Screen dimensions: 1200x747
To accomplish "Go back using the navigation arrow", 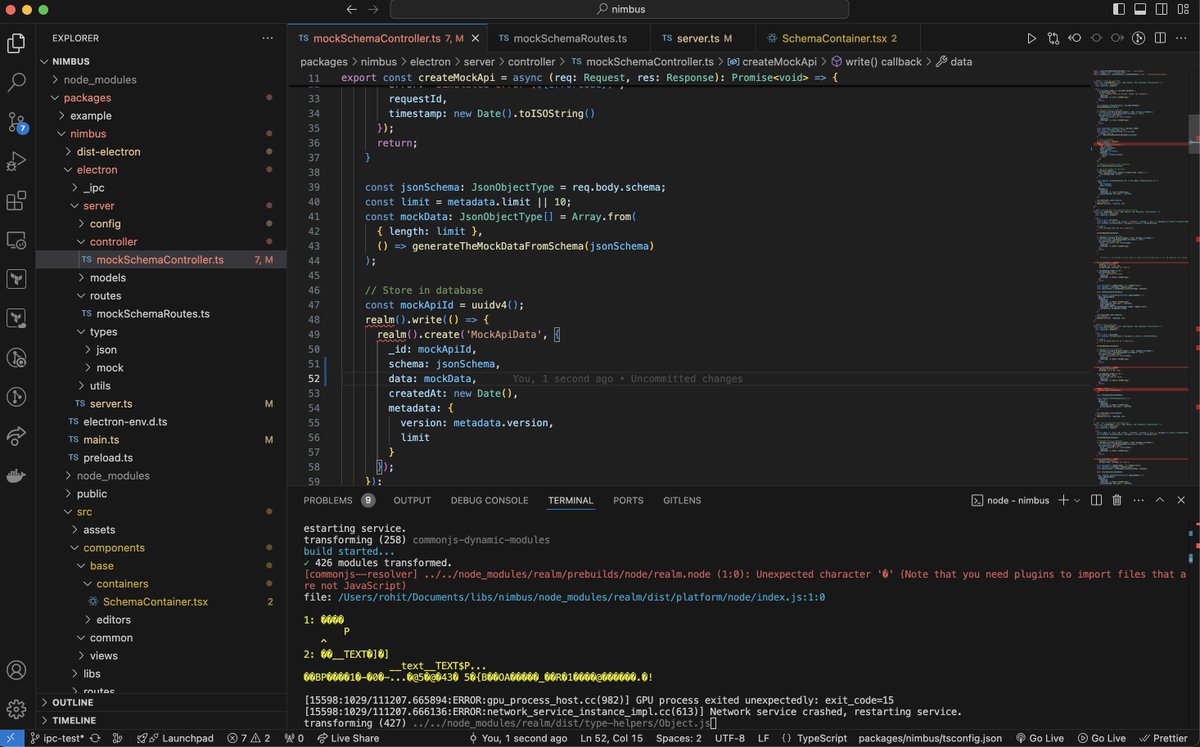I will pos(351,9).
